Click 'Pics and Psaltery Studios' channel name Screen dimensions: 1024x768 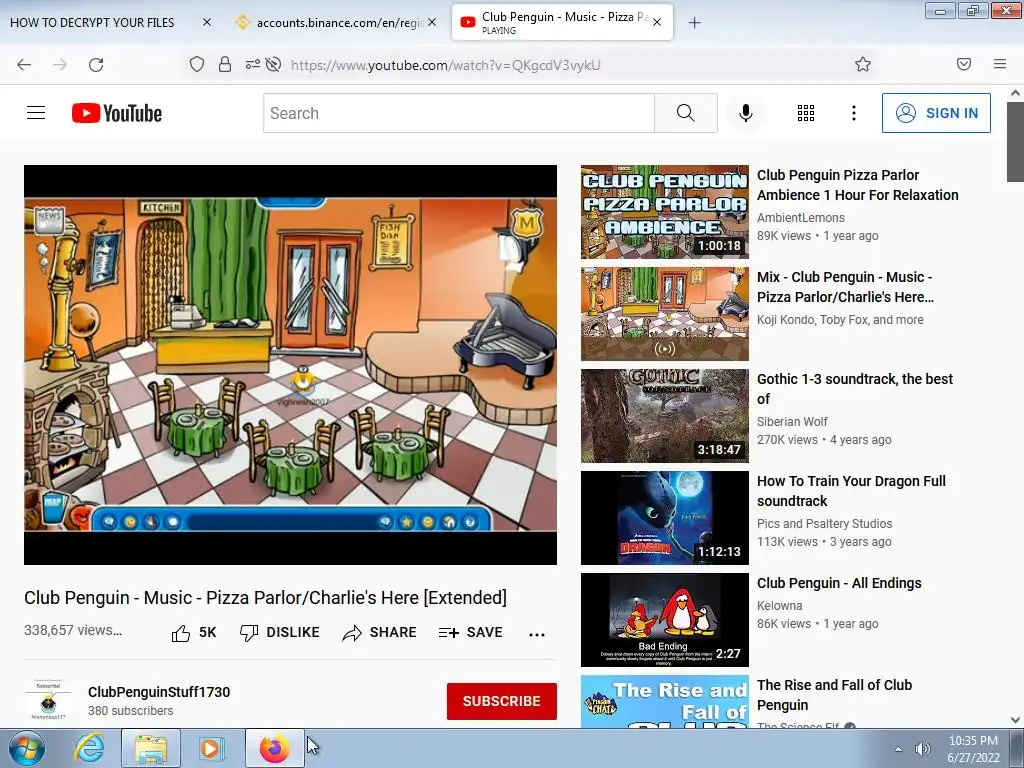point(824,524)
